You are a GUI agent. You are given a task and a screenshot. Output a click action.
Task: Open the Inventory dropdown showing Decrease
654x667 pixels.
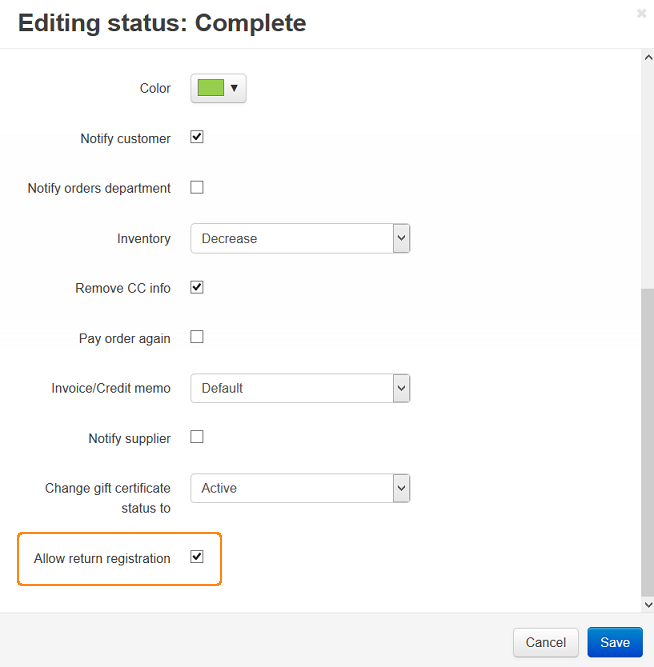tap(300, 238)
